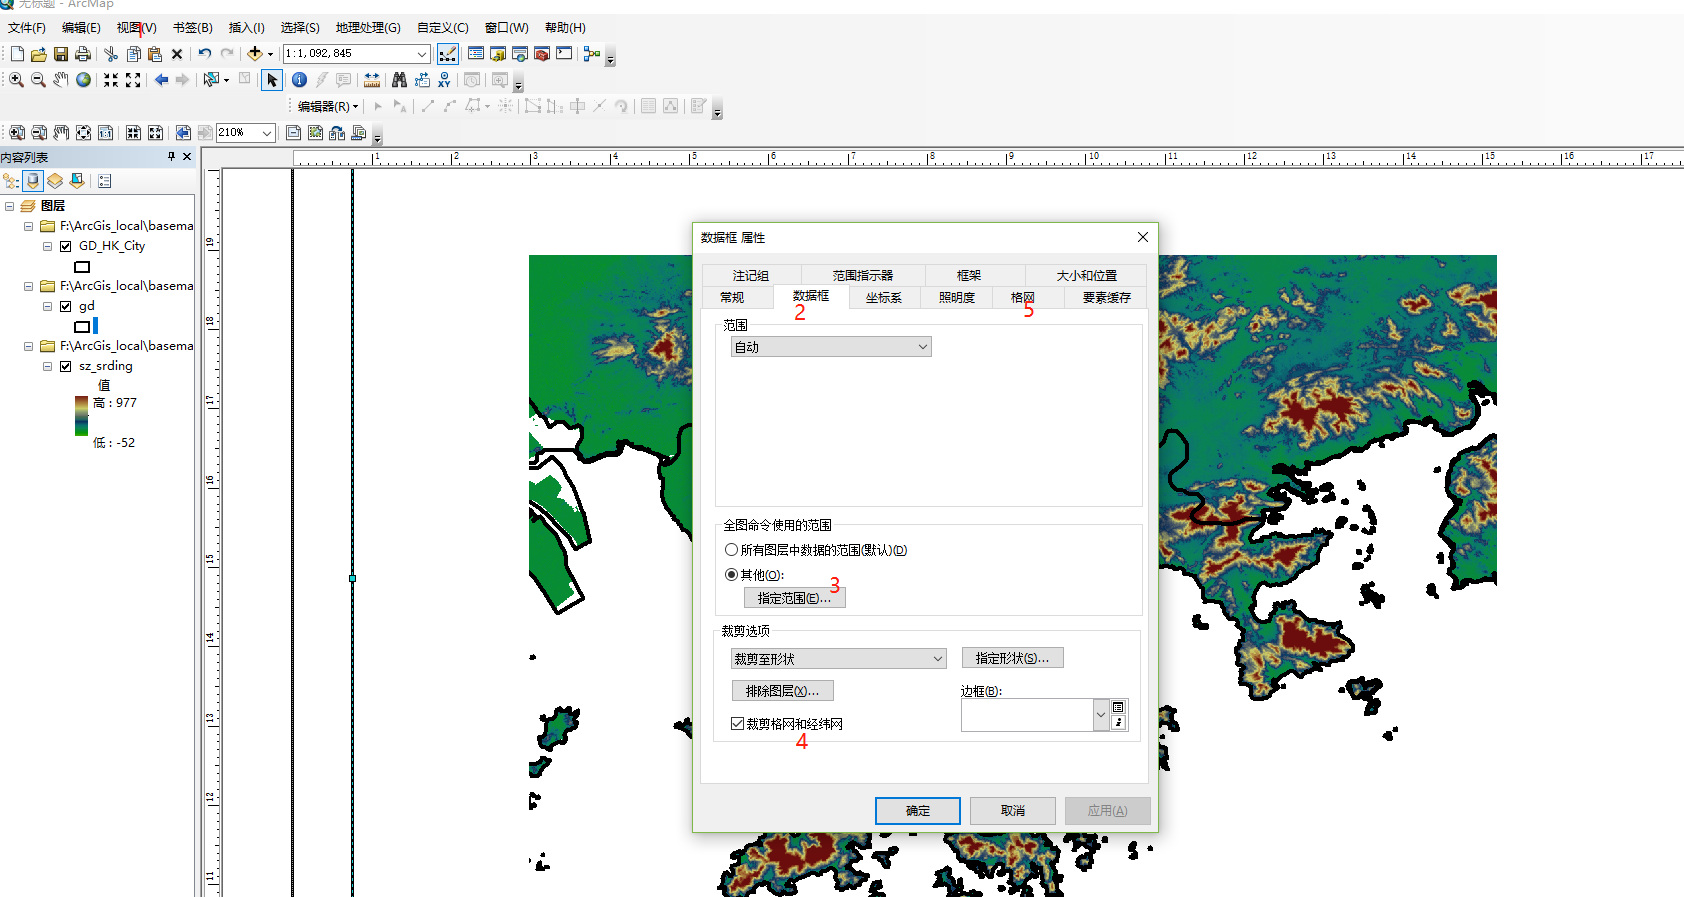This screenshot has height=897, width=1684.
Task: Open the 自定义(C) menu
Action: 443,28
